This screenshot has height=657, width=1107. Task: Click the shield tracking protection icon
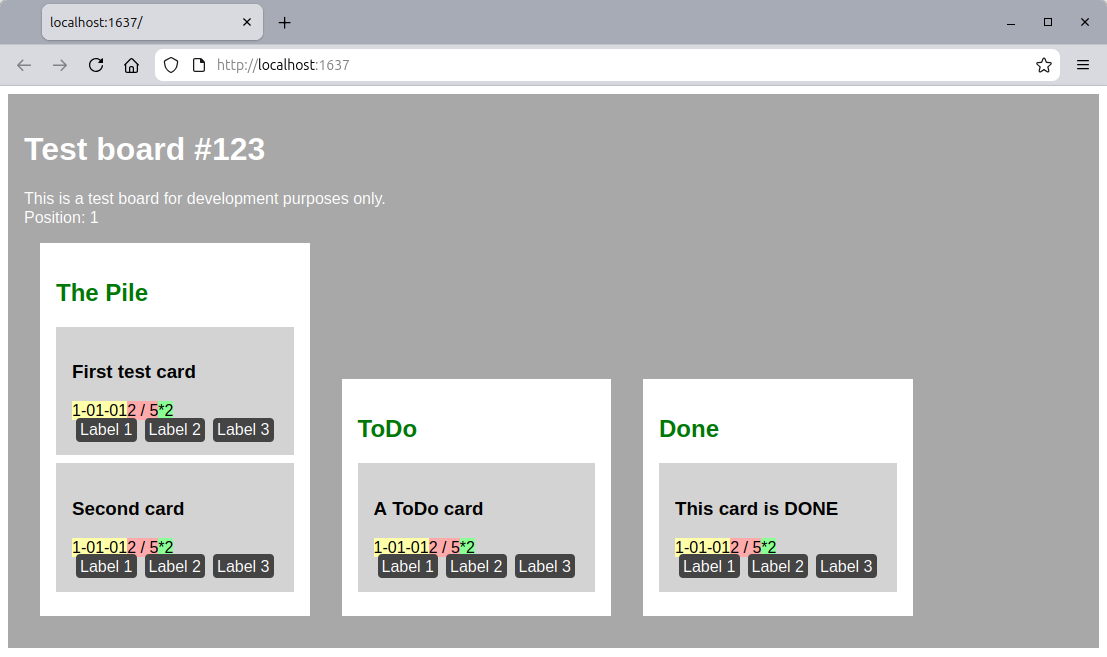click(171, 65)
